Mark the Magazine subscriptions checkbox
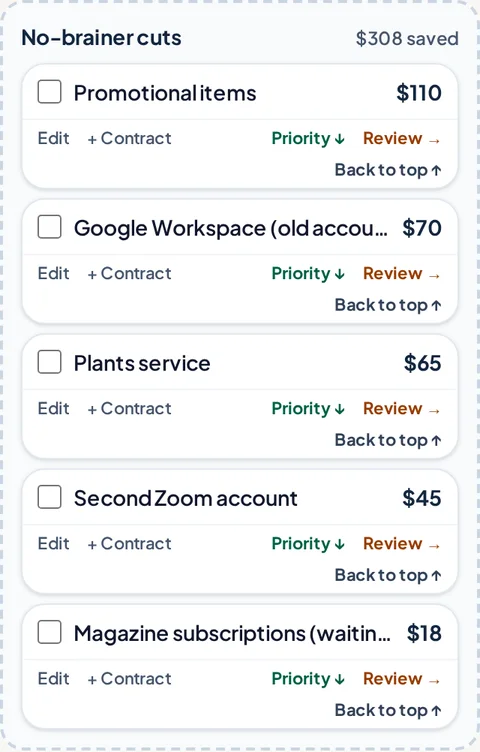 point(49,633)
